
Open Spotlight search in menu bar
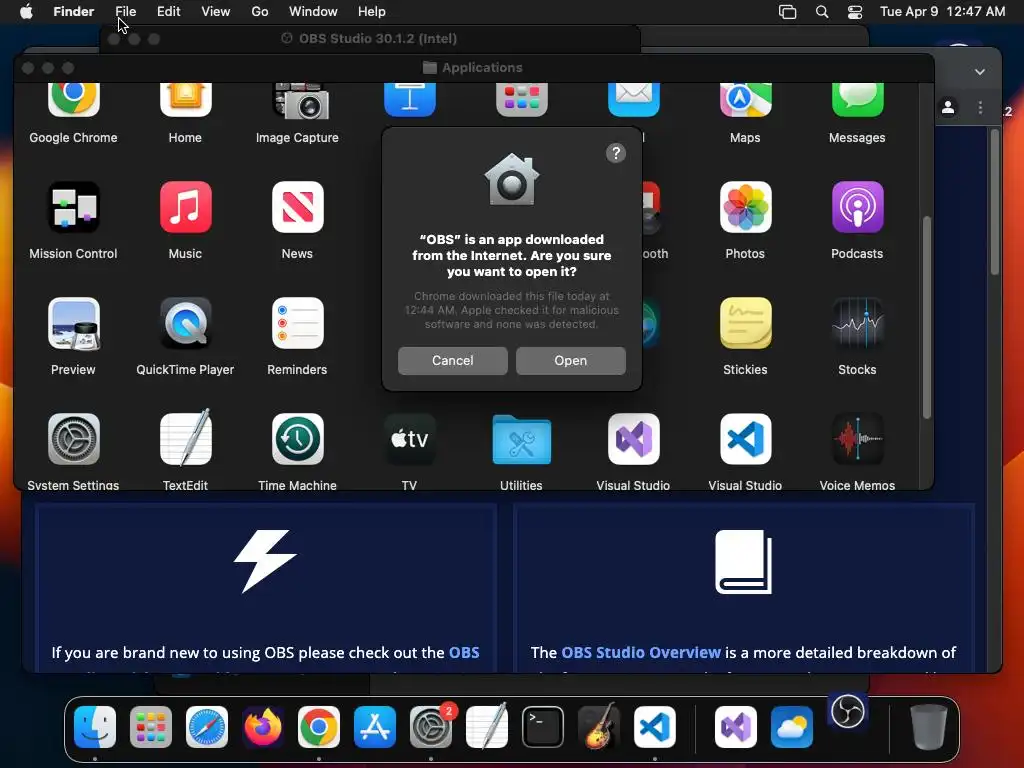[x=822, y=12]
